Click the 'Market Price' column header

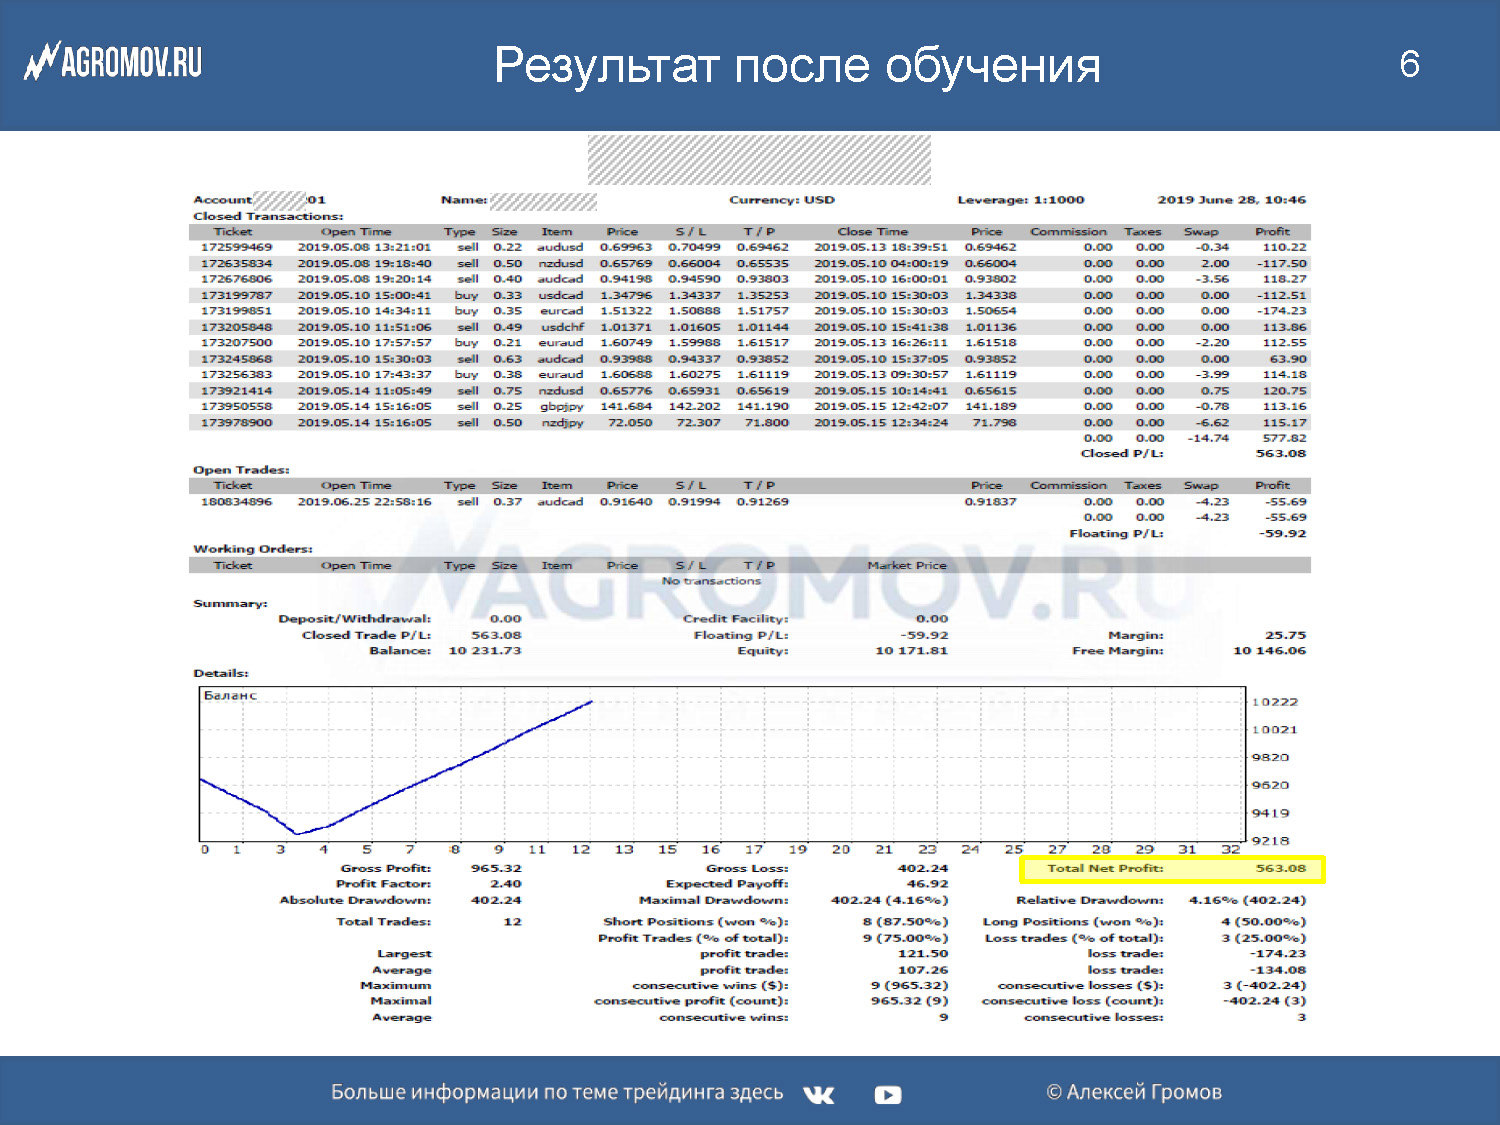(x=907, y=566)
